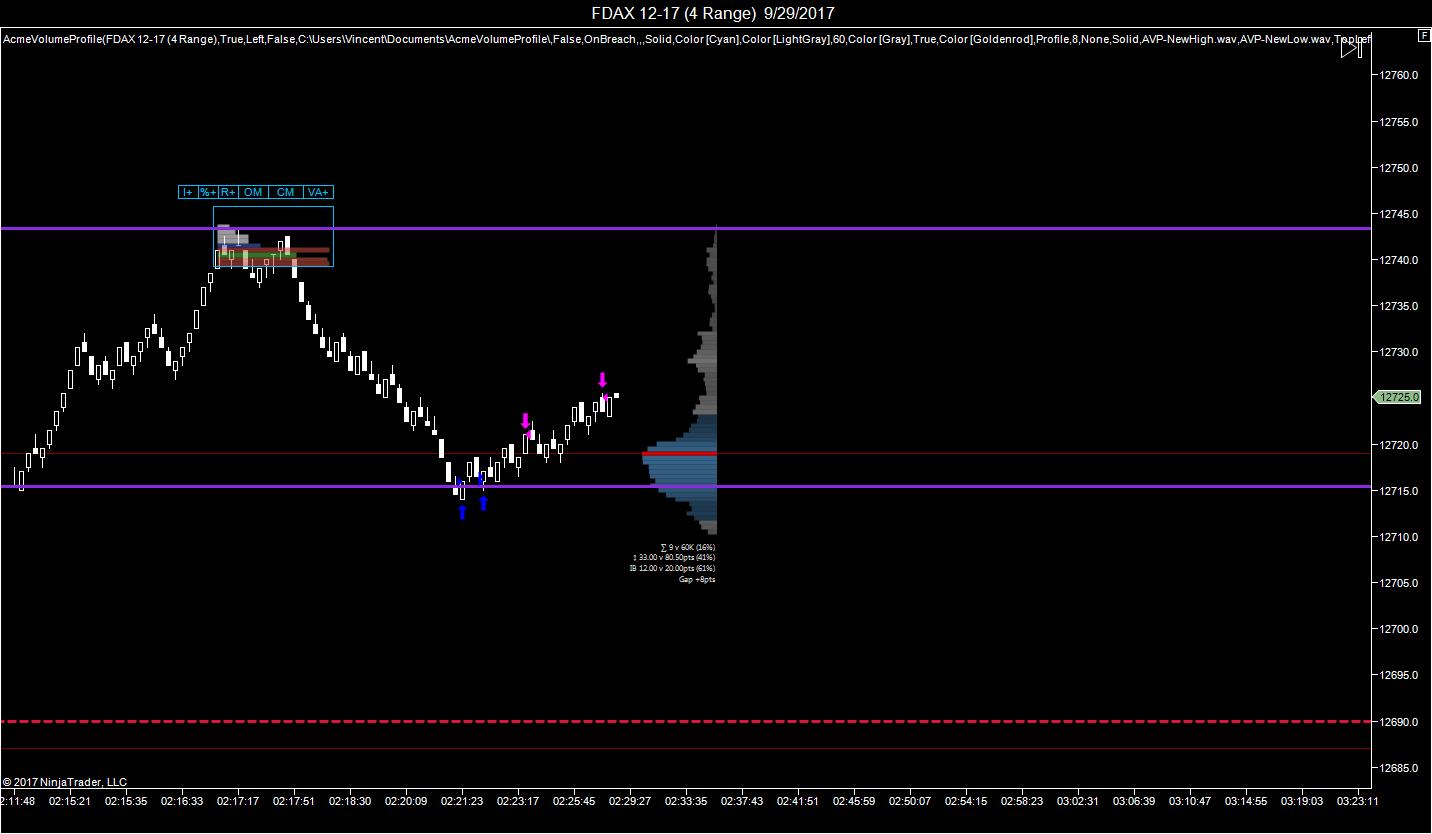Select the red POC line inside the volume profile

(680, 453)
